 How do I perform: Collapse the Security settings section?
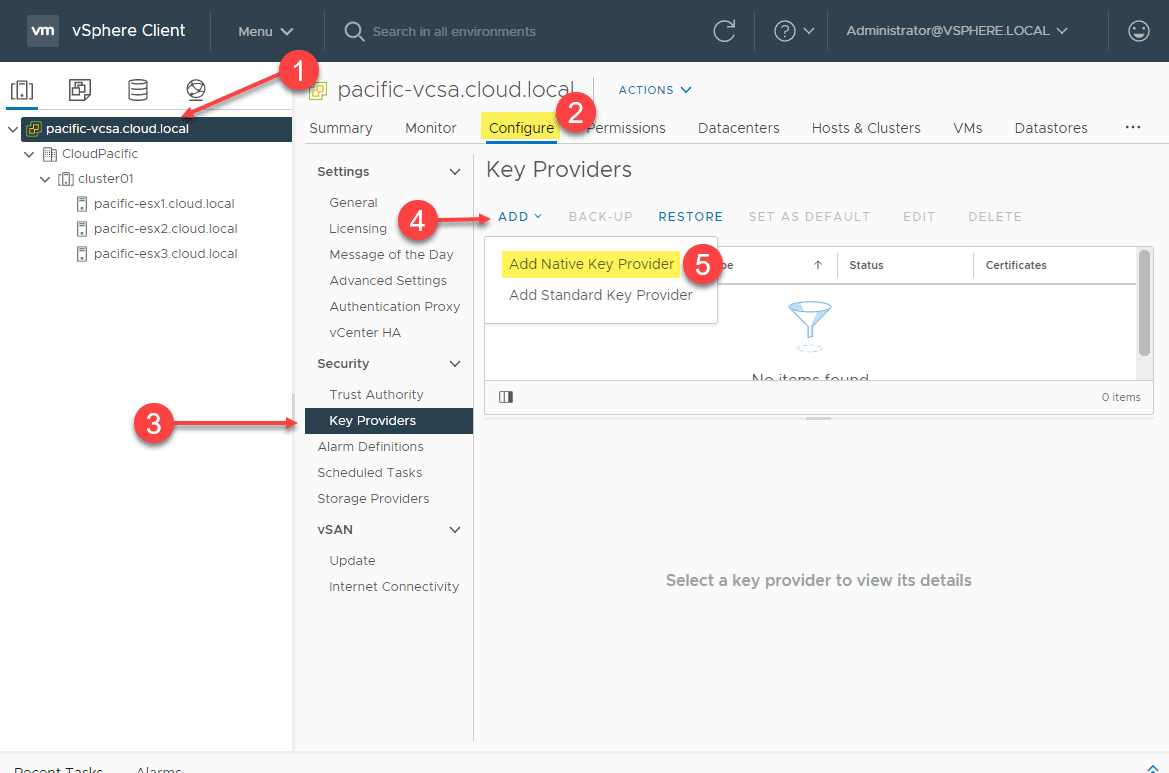(x=457, y=363)
